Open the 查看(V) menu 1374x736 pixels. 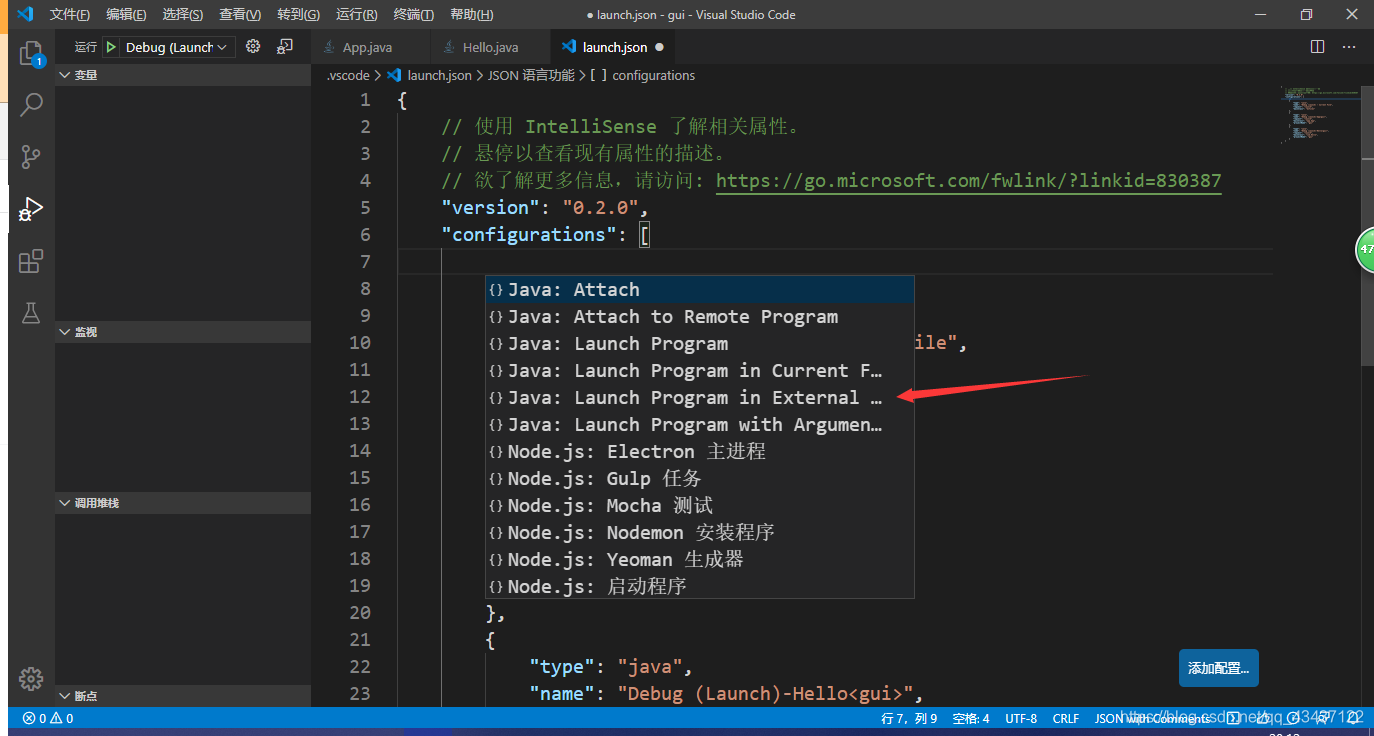click(x=240, y=15)
